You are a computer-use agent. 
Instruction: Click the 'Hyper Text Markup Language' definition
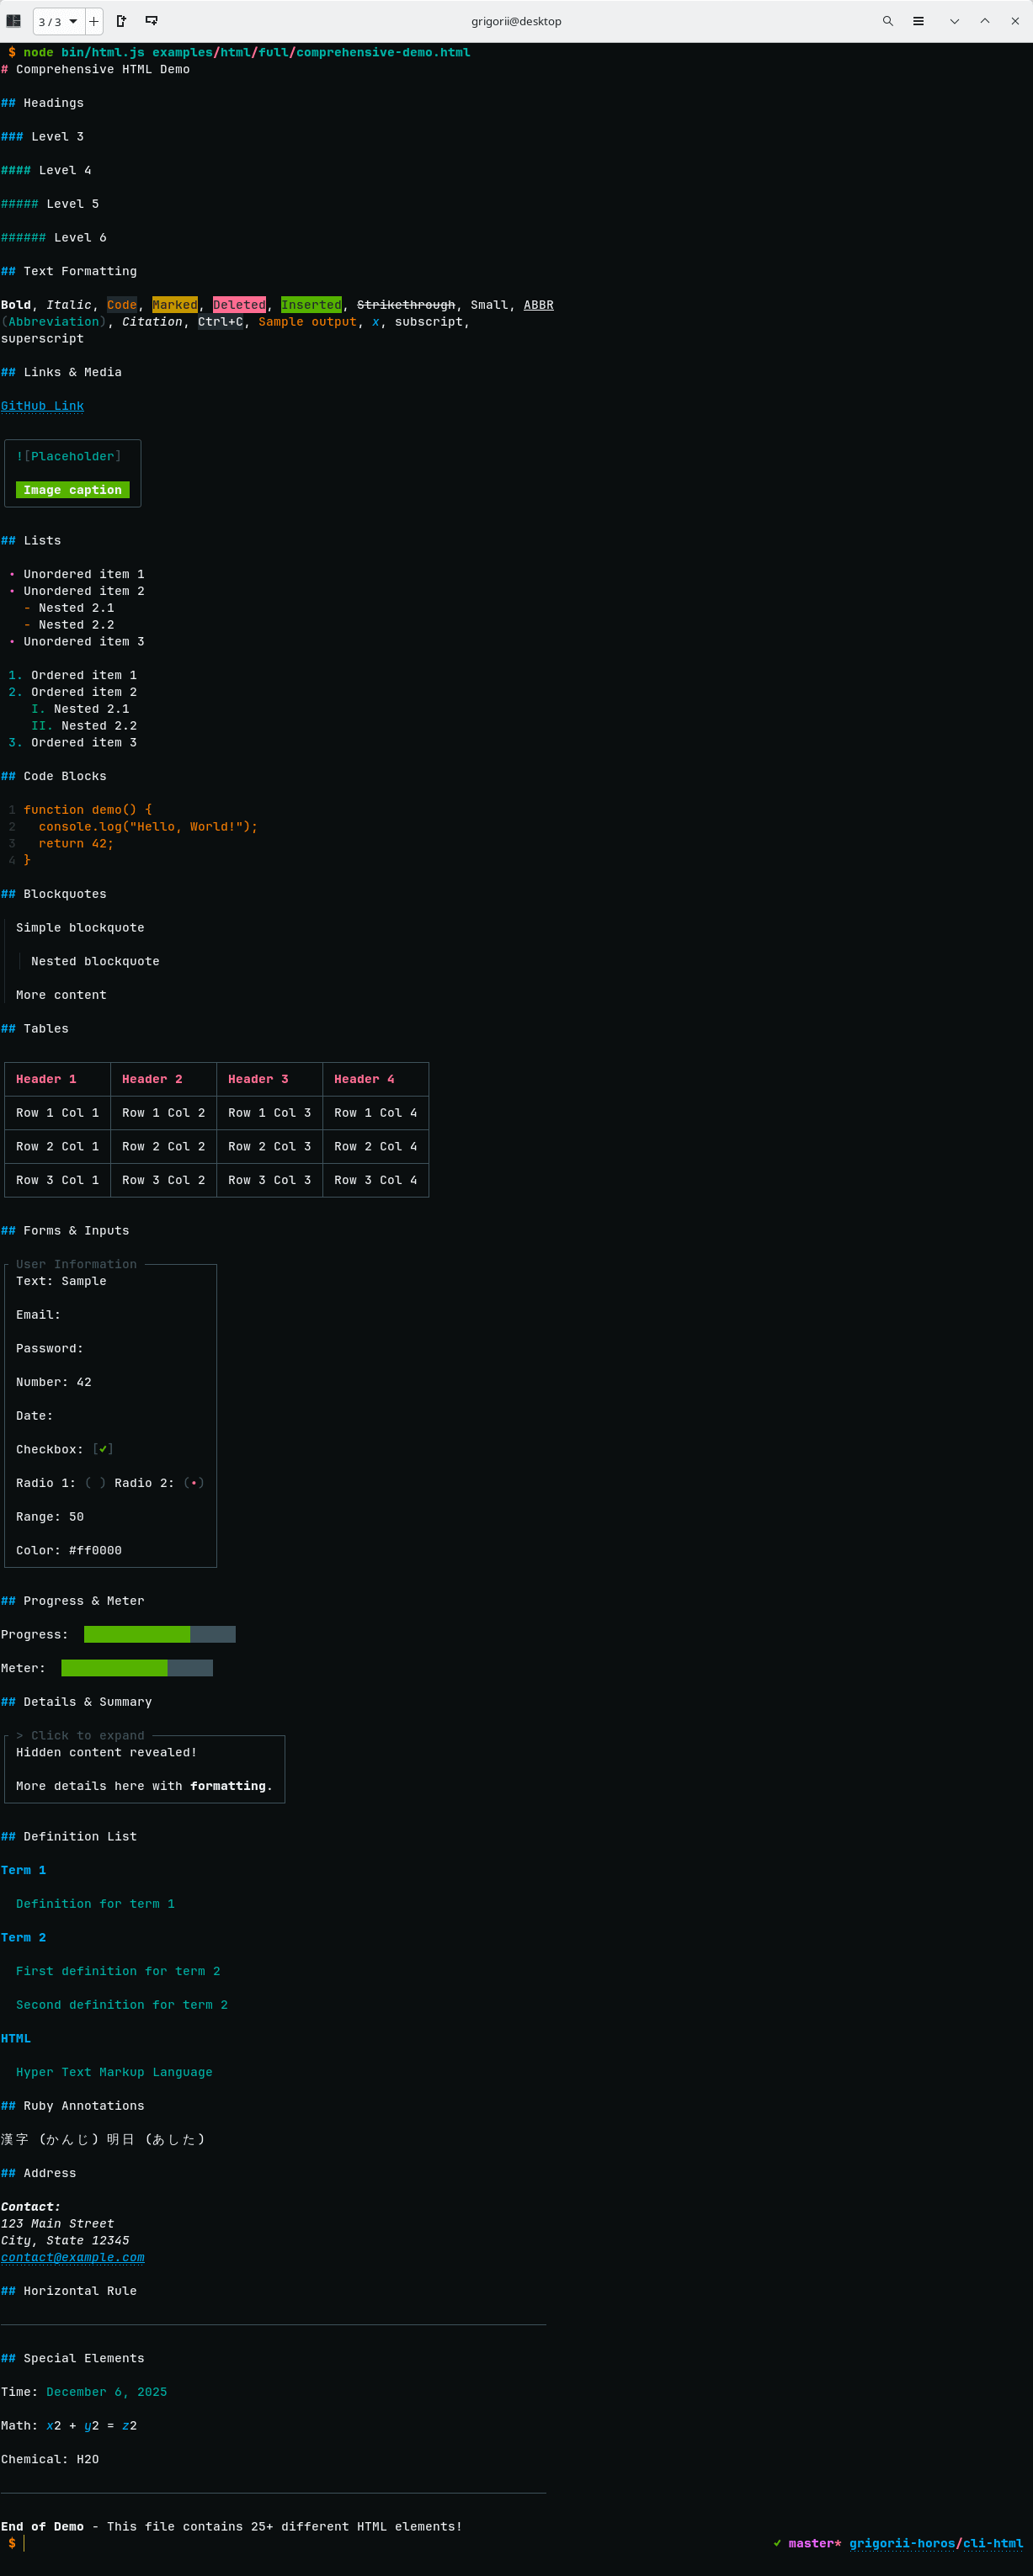pyautogui.click(x=114, y=2072)
